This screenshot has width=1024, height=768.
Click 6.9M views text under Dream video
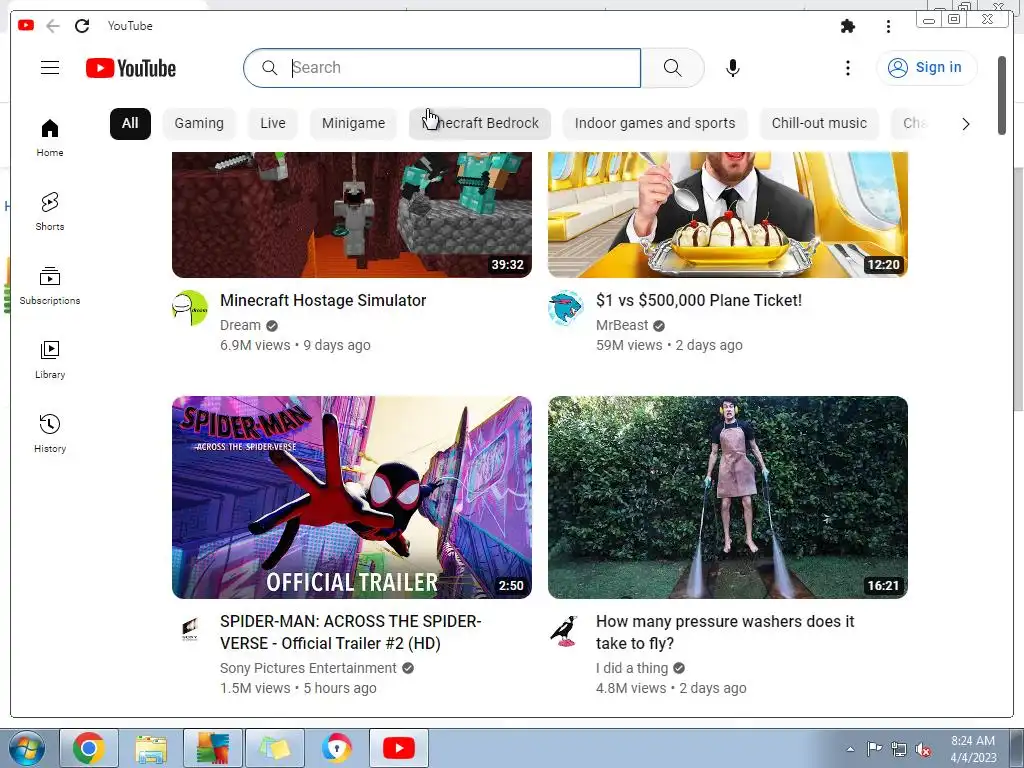255,345
